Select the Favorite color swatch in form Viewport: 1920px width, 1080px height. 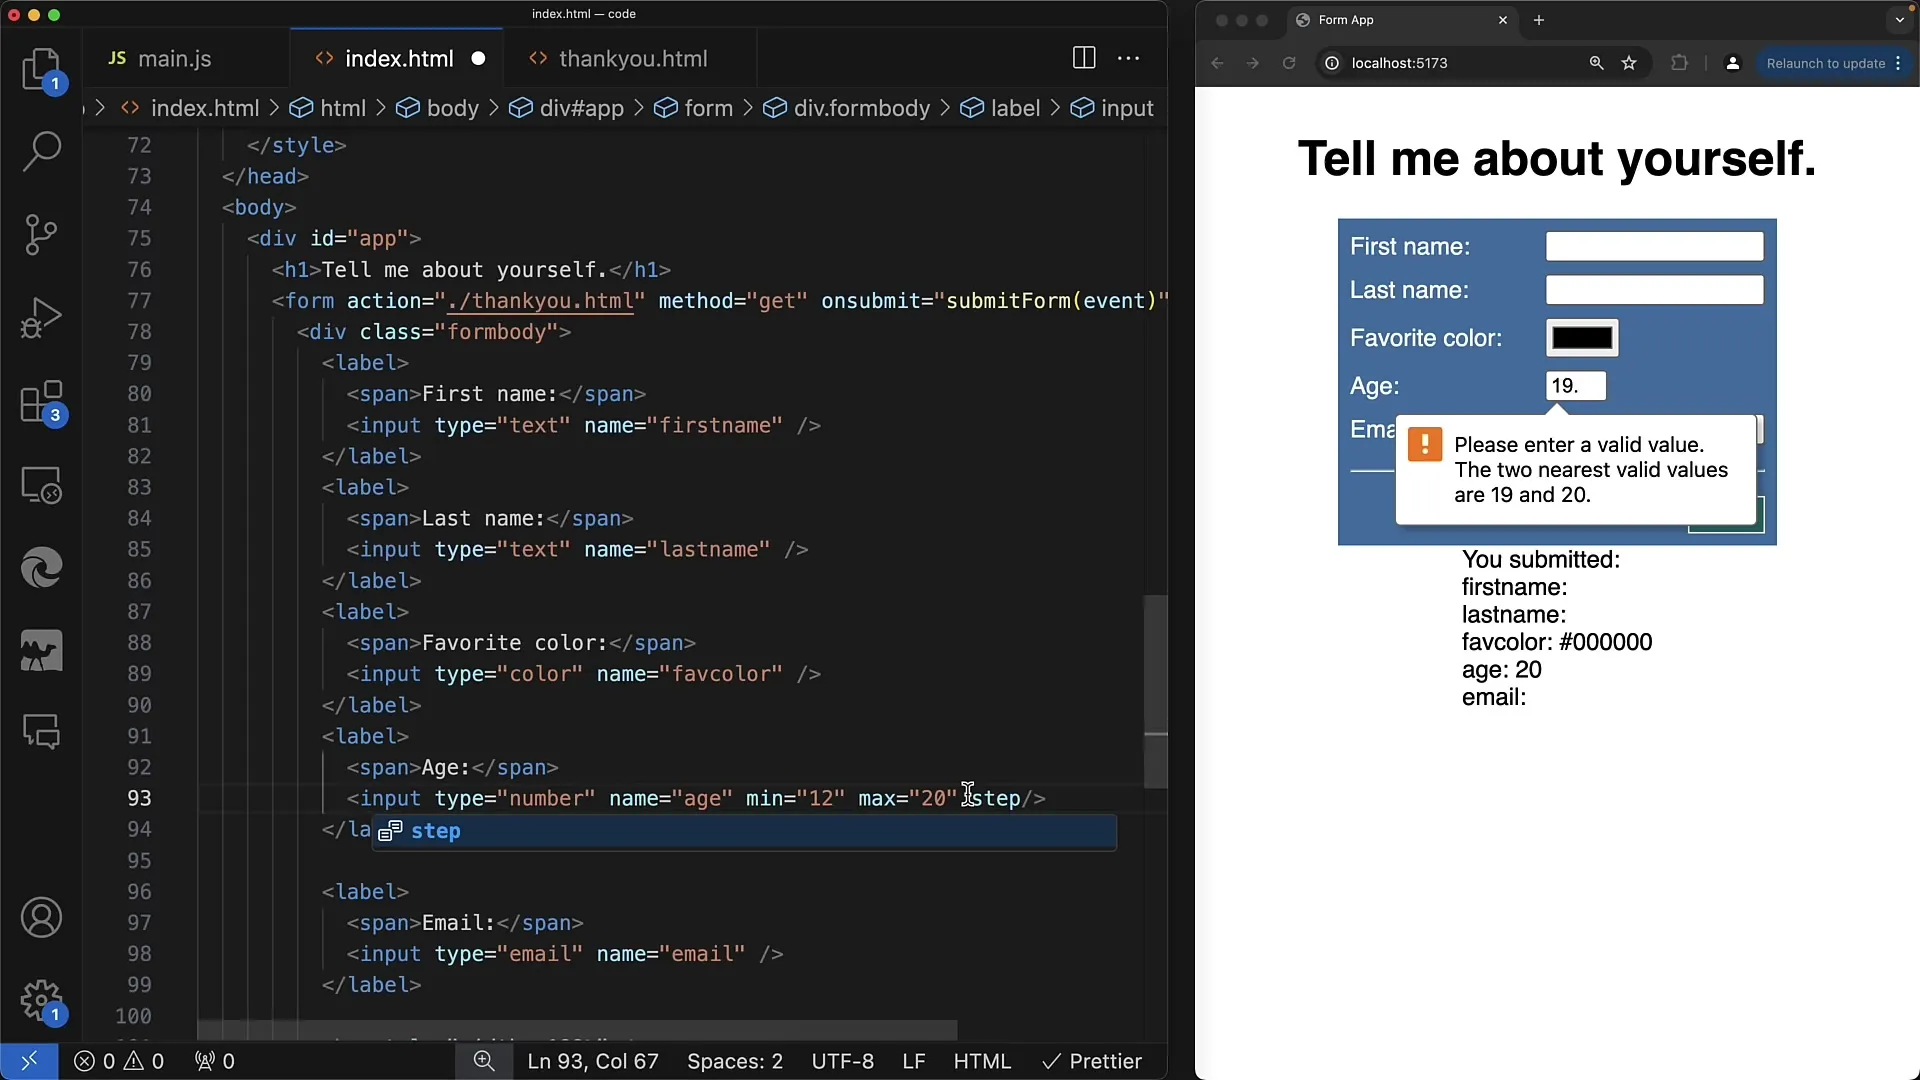click(1582, 336)
